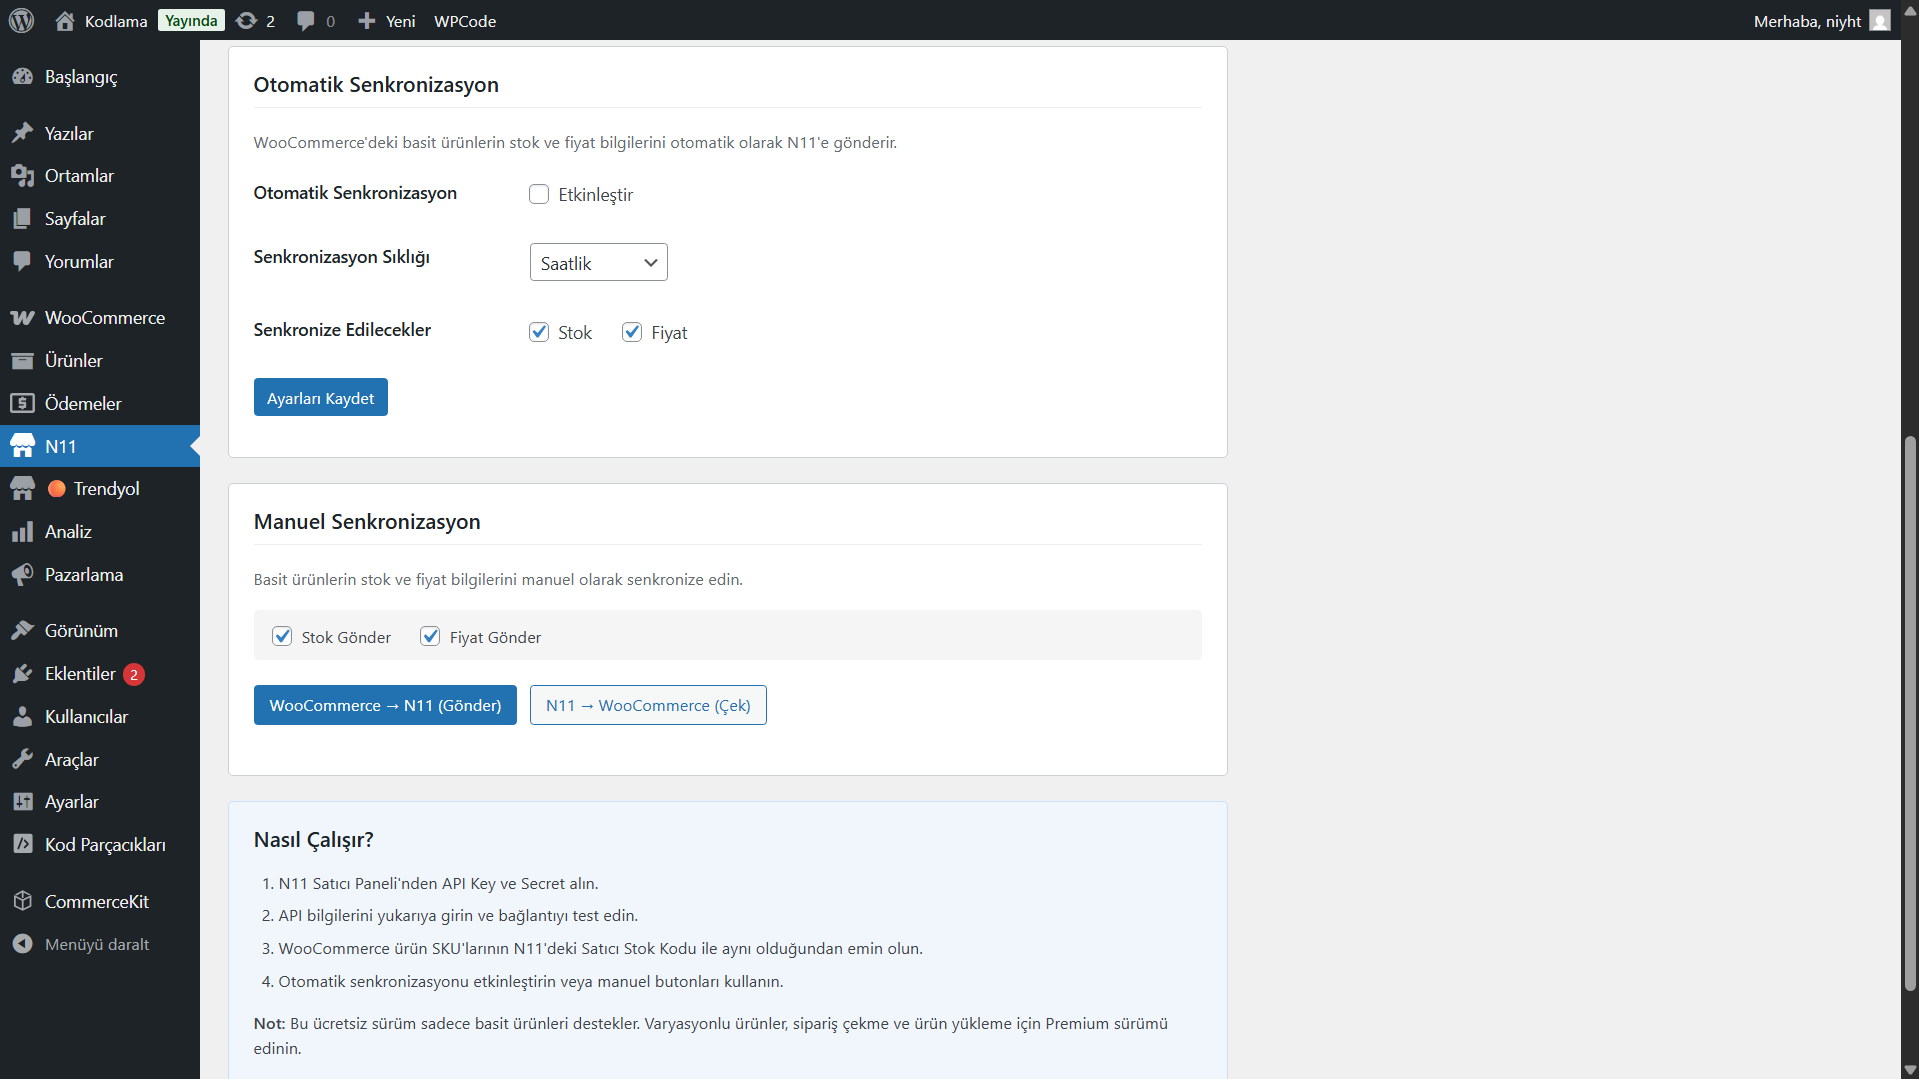Click the Yayında status badge
Image resolution: width=1919 pixels, height=1079 pixels.
pyautogui.click(x=191, y=21)
